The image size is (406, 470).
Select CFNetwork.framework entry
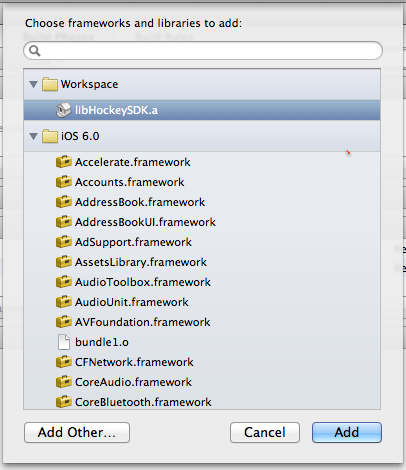[x=202, y=362]
